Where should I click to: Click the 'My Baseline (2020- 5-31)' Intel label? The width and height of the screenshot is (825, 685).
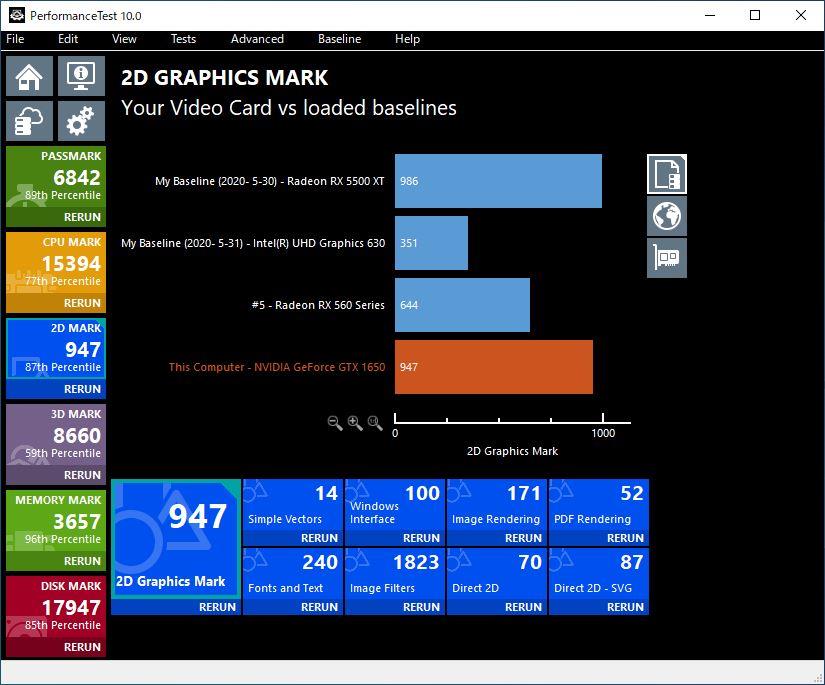point(253,243)
